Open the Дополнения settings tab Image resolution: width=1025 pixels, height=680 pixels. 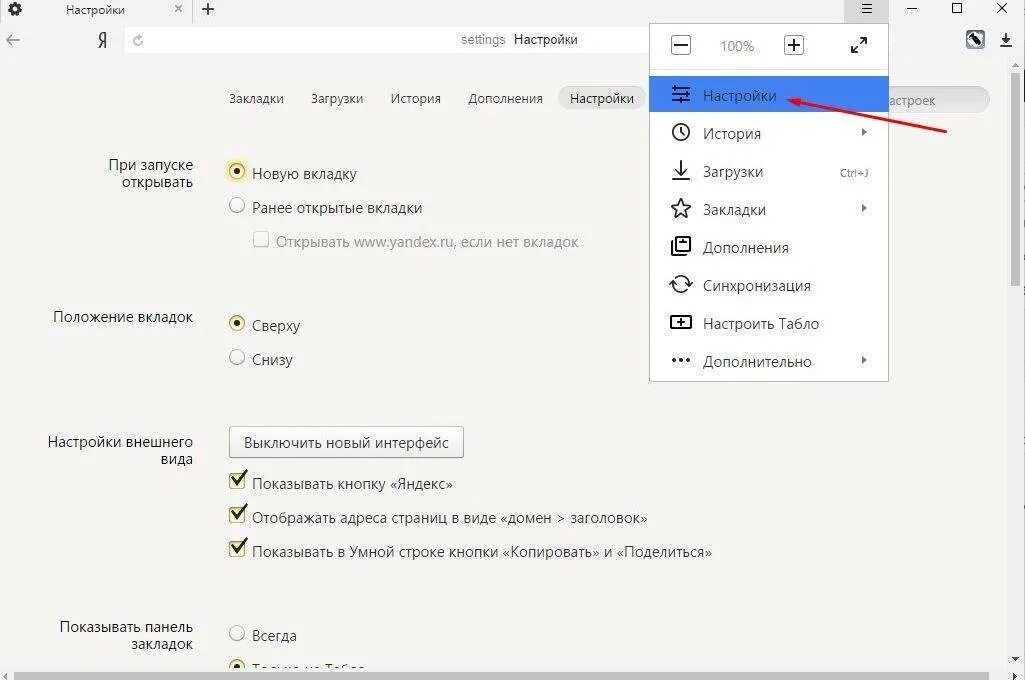pos(505,99)
